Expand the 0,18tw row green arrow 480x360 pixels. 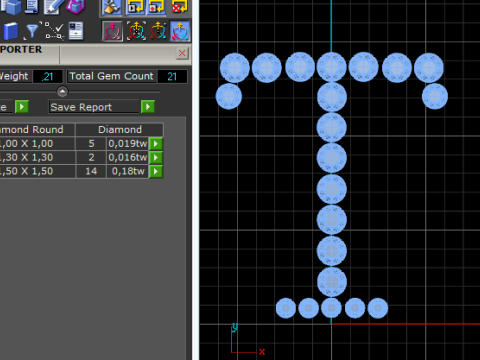(156, 172)
